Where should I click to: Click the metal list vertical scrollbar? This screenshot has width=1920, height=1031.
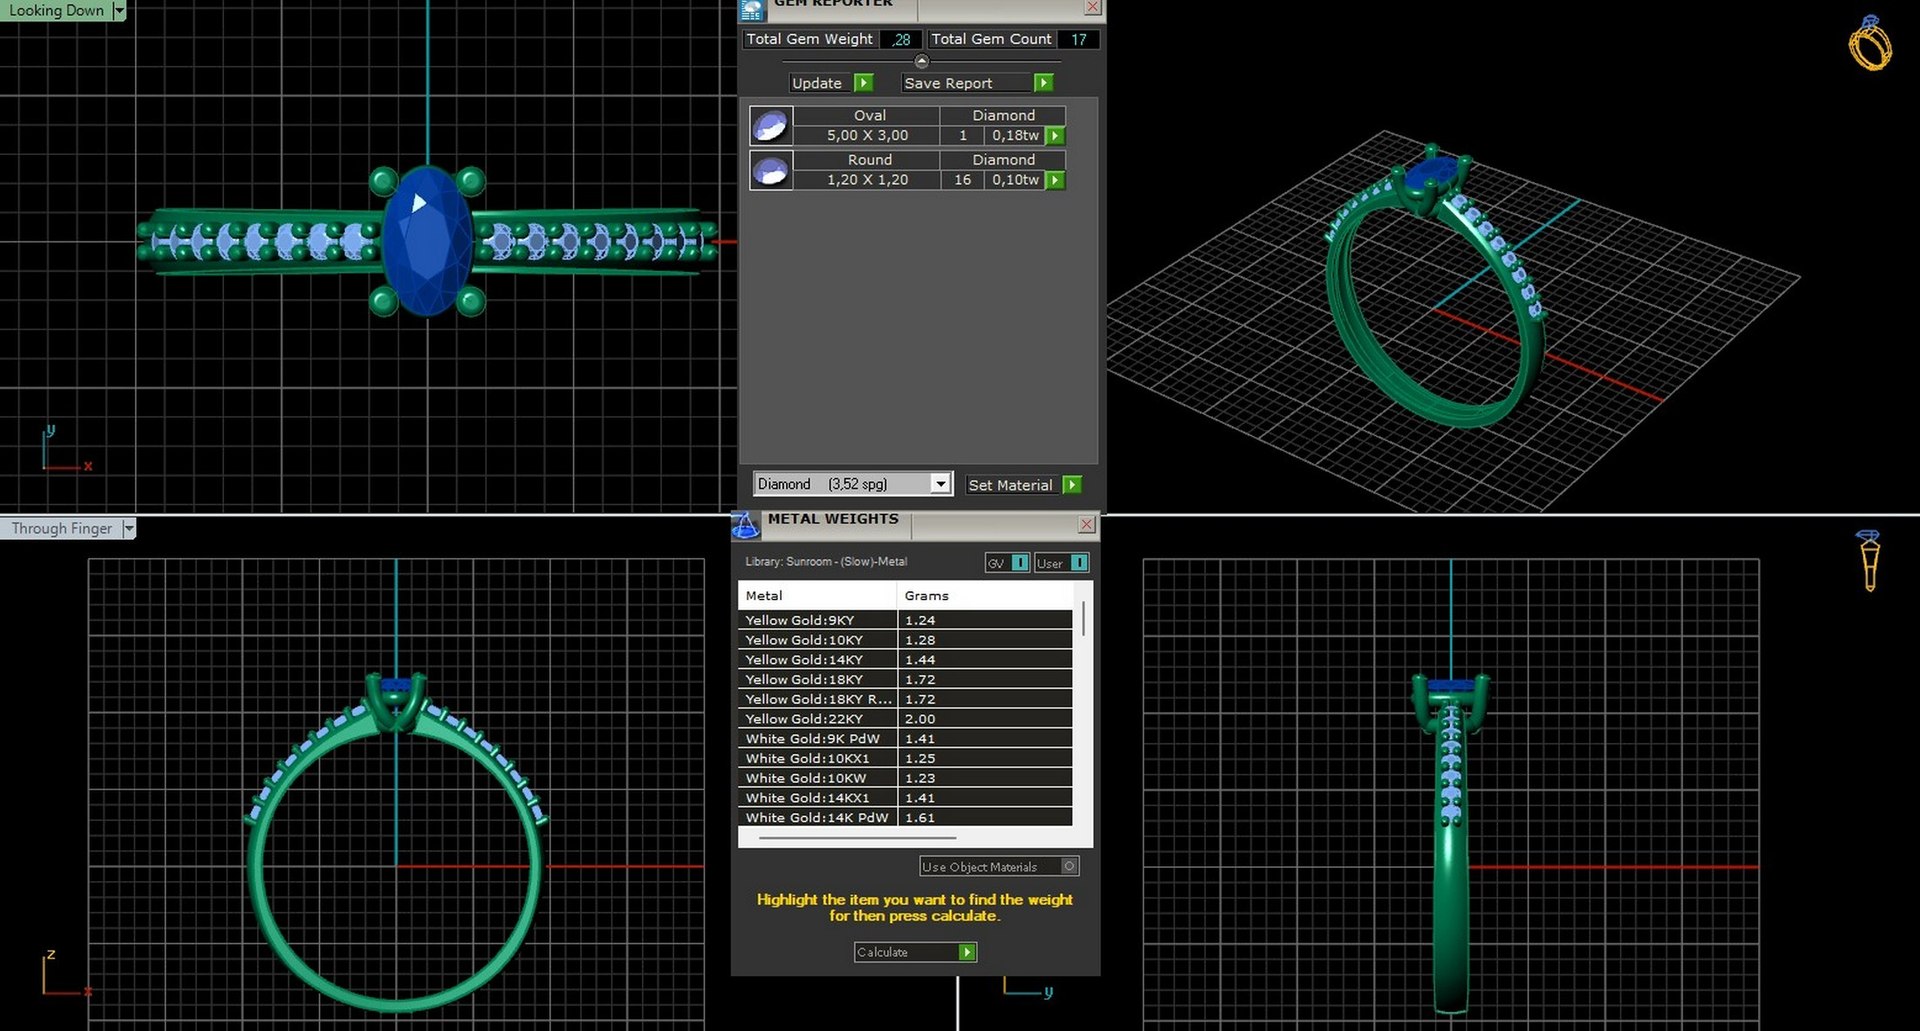pos(1084,618)
